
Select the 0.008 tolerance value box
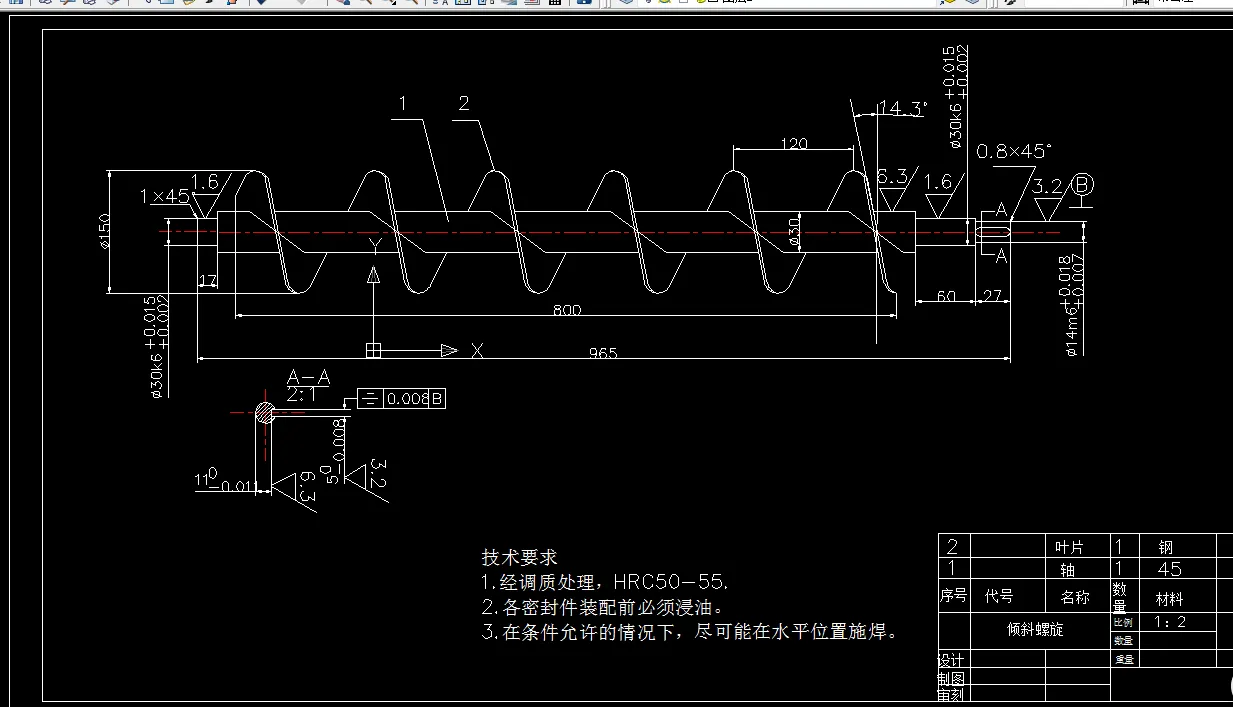coord(407,399)
